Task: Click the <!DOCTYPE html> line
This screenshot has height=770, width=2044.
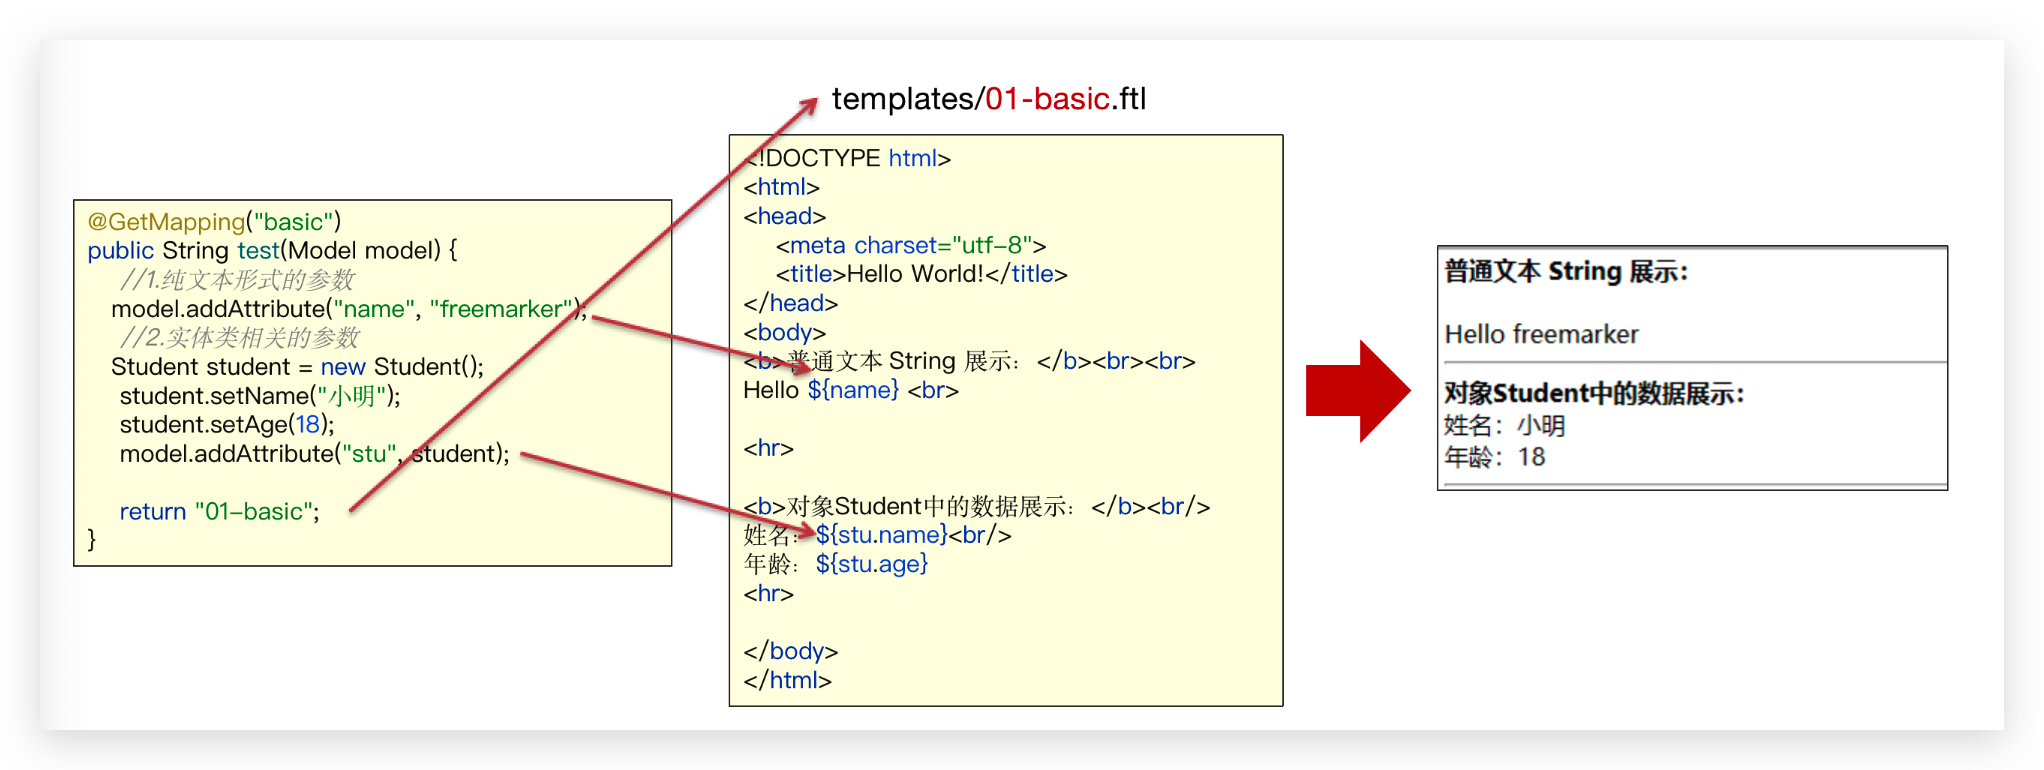Action: point(847,158)
